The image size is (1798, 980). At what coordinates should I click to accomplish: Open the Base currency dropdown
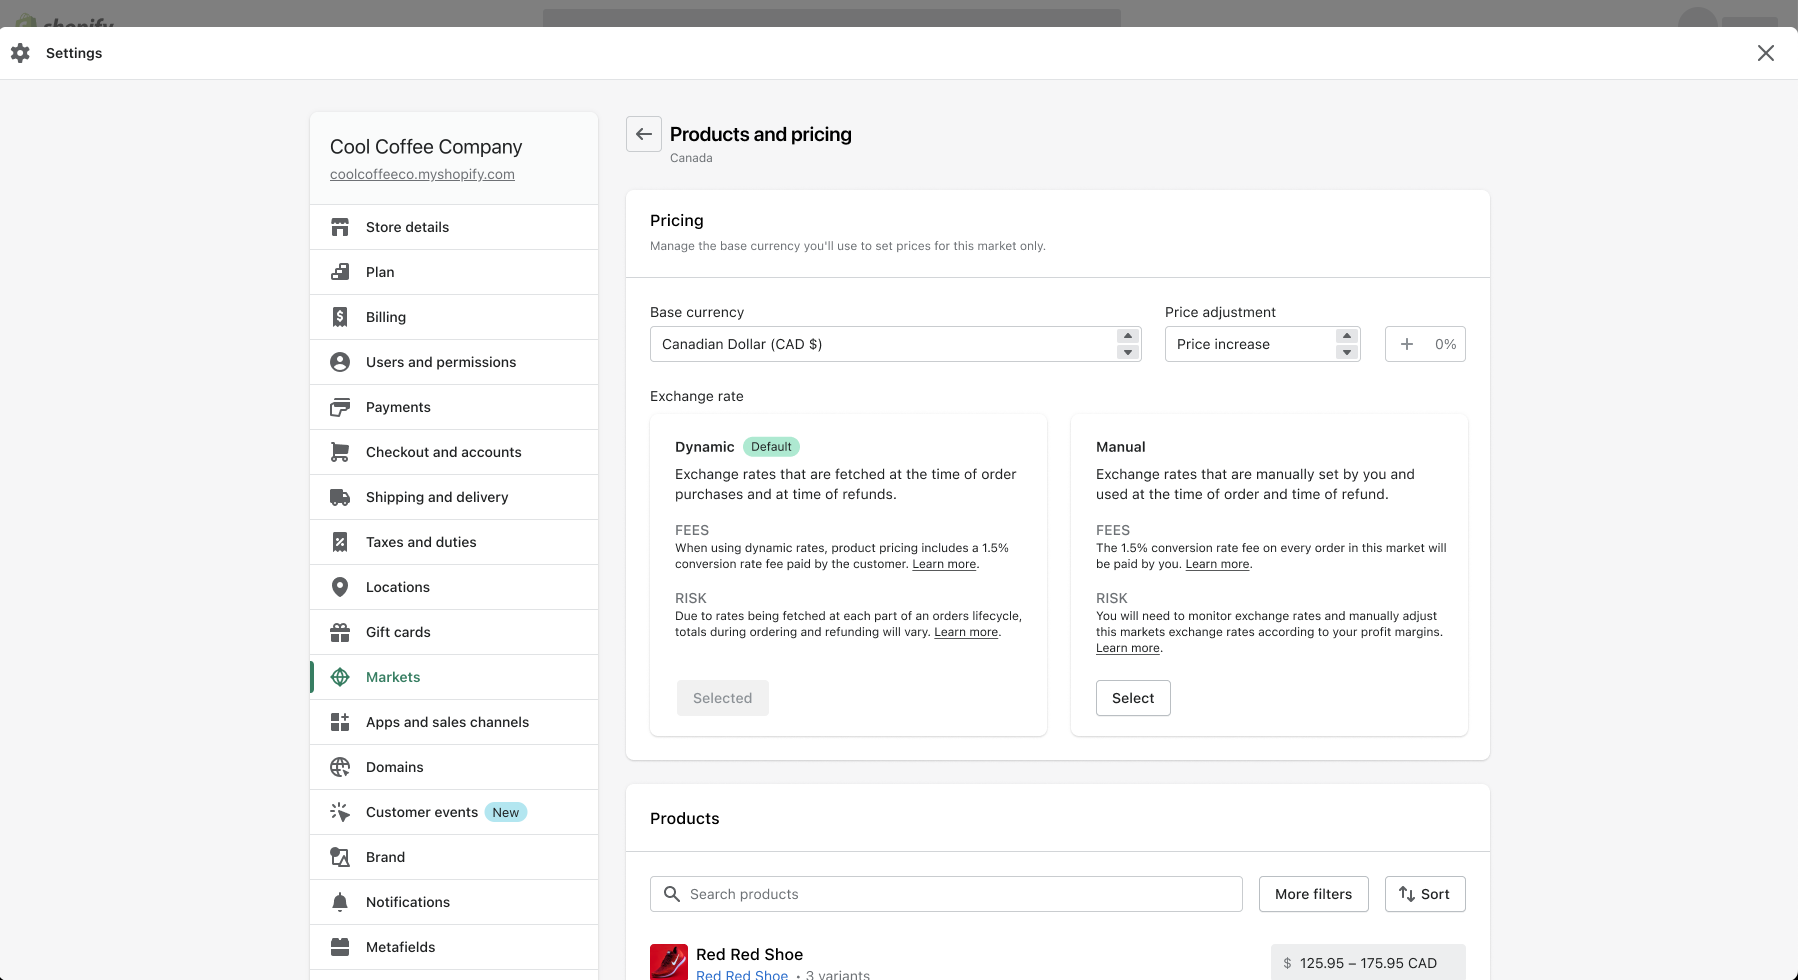895,344
